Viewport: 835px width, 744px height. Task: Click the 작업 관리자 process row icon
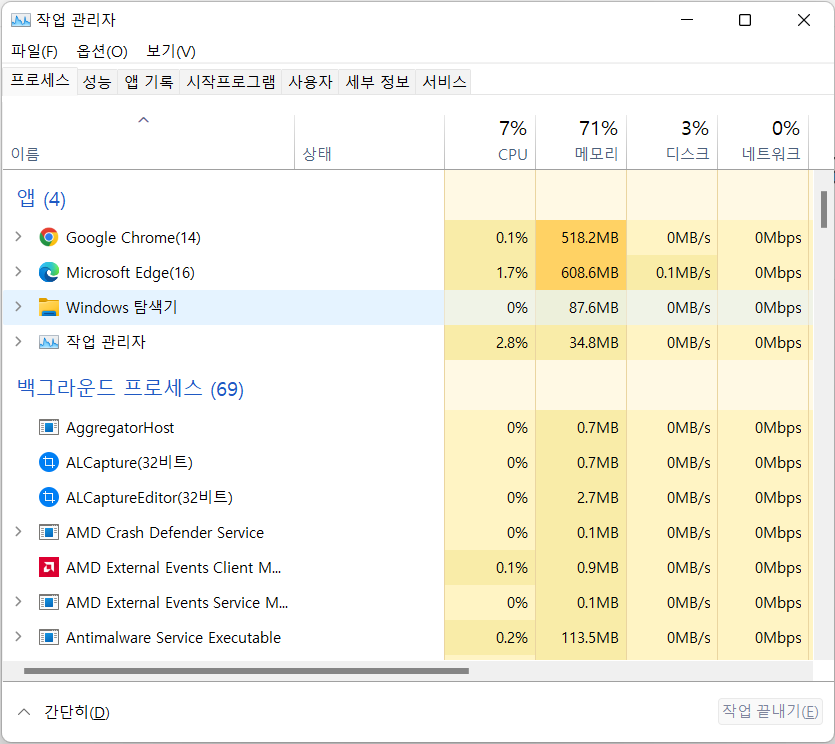(x=48, y=342)
